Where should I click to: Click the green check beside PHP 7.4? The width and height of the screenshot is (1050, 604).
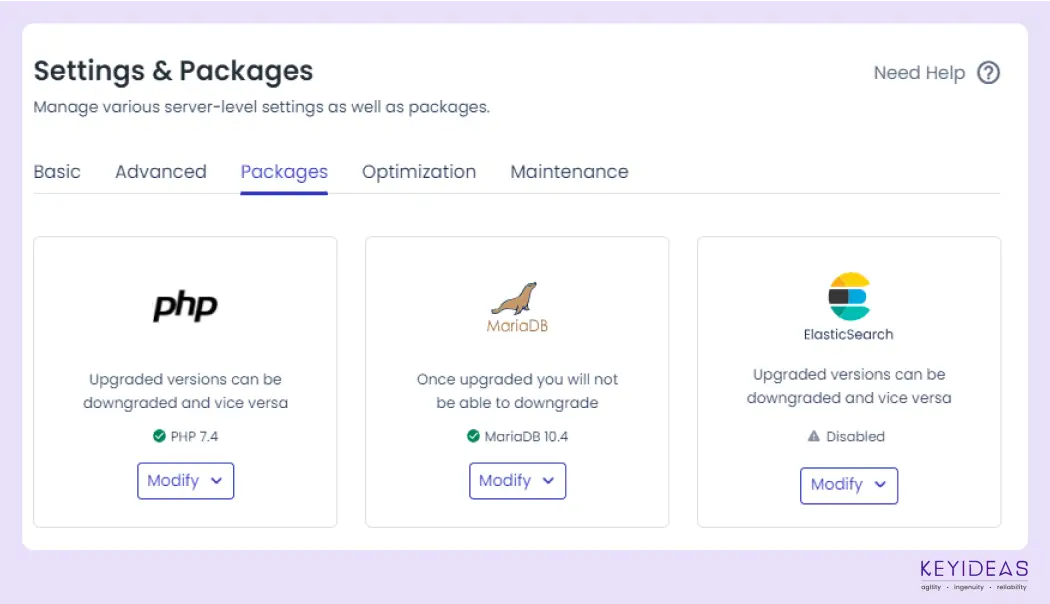[x=159, y=436]
